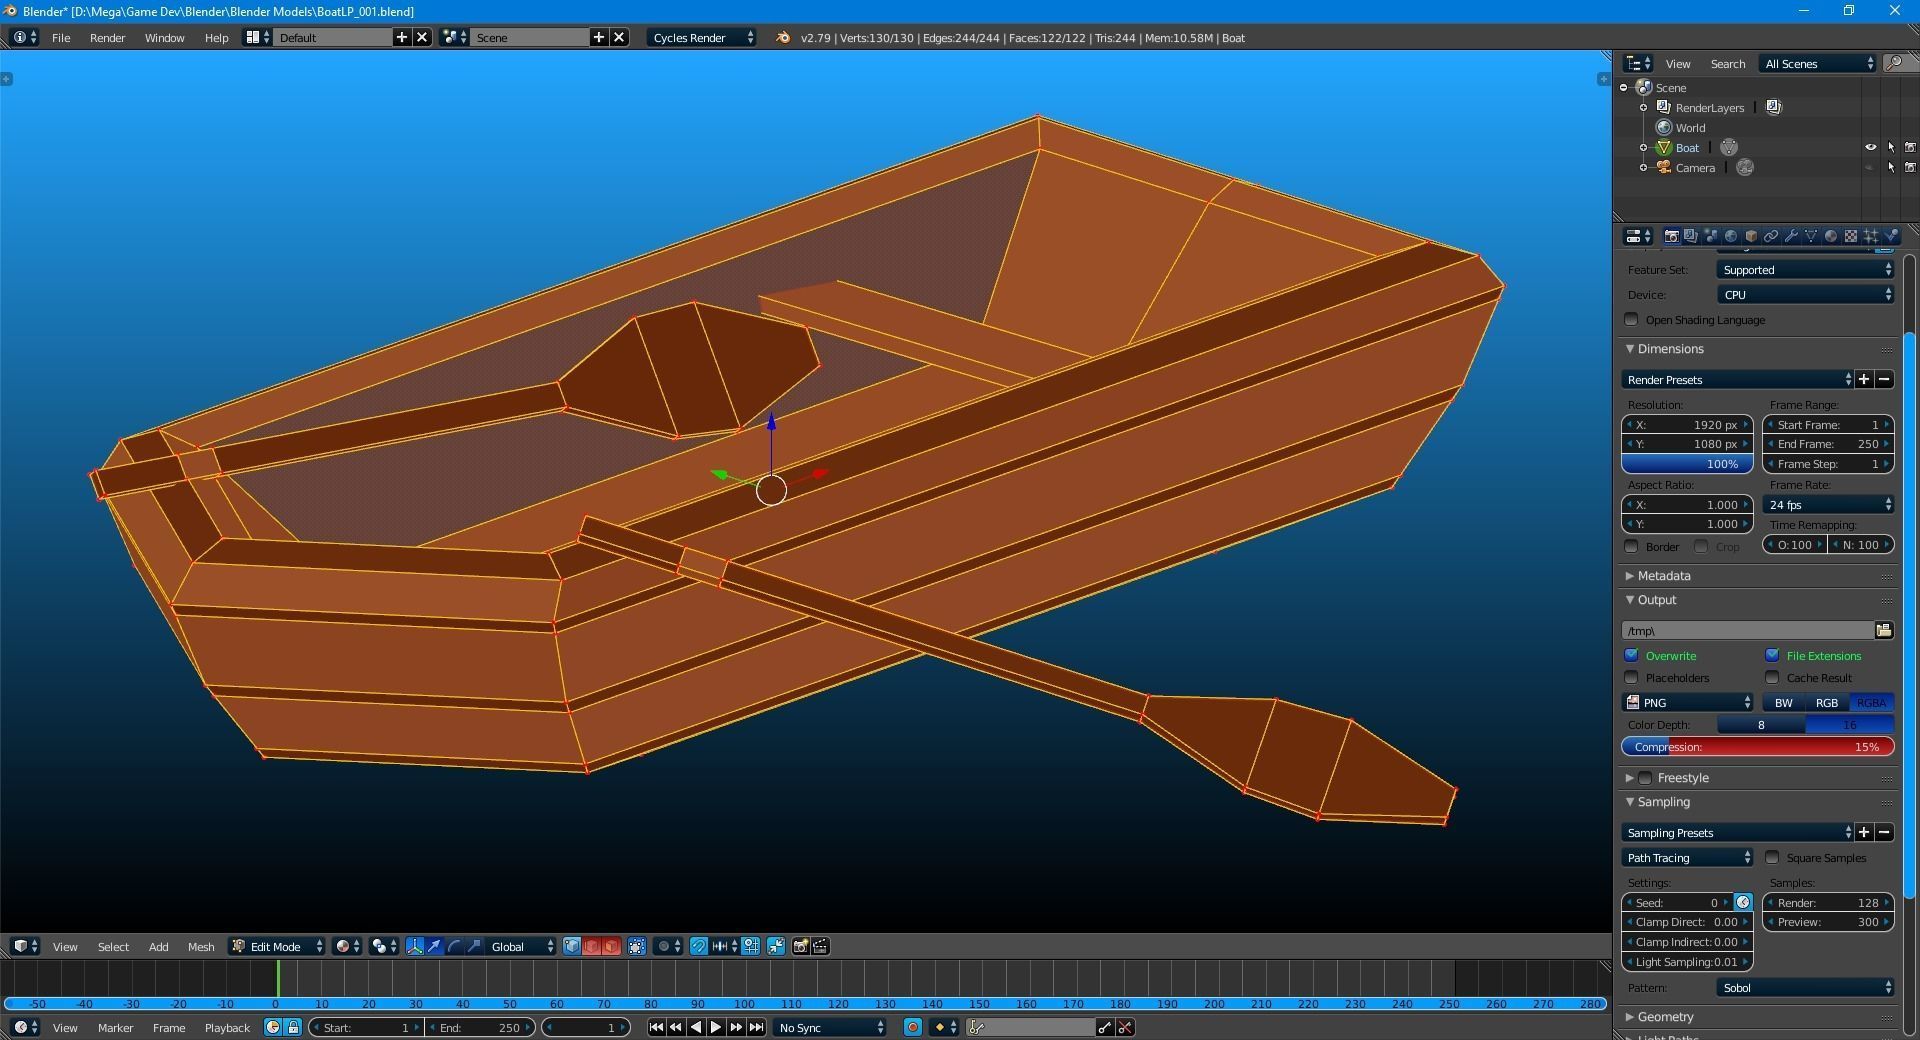Toggle renderability of the Camera object
Viewport: 1920px width, 1040px height.
click(1910, 167)
